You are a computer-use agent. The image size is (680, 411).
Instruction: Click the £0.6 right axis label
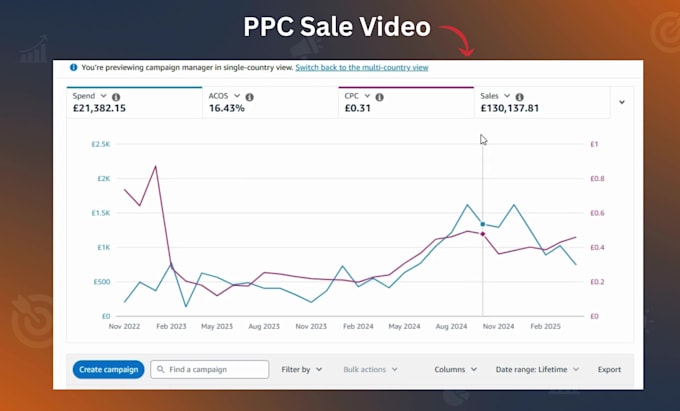(597, 213)
